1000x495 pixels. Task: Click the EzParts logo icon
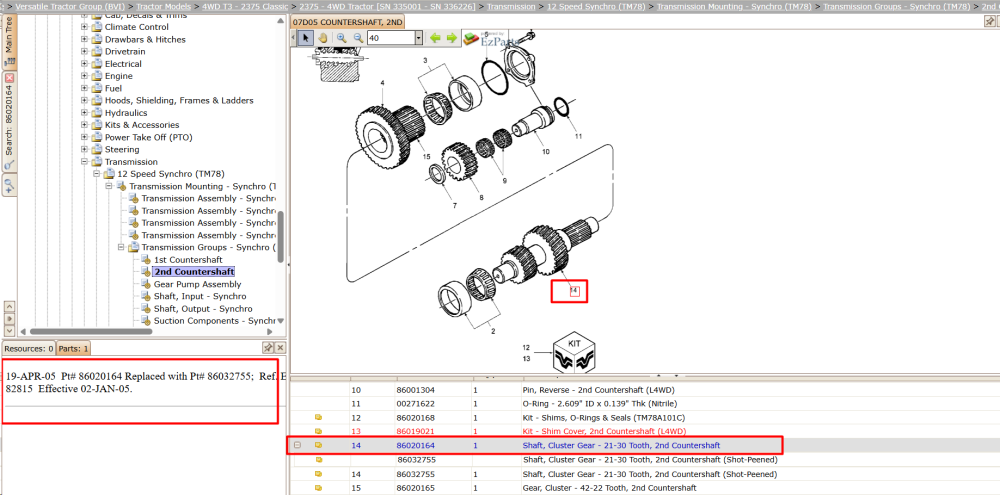click(x=472, y=39)
